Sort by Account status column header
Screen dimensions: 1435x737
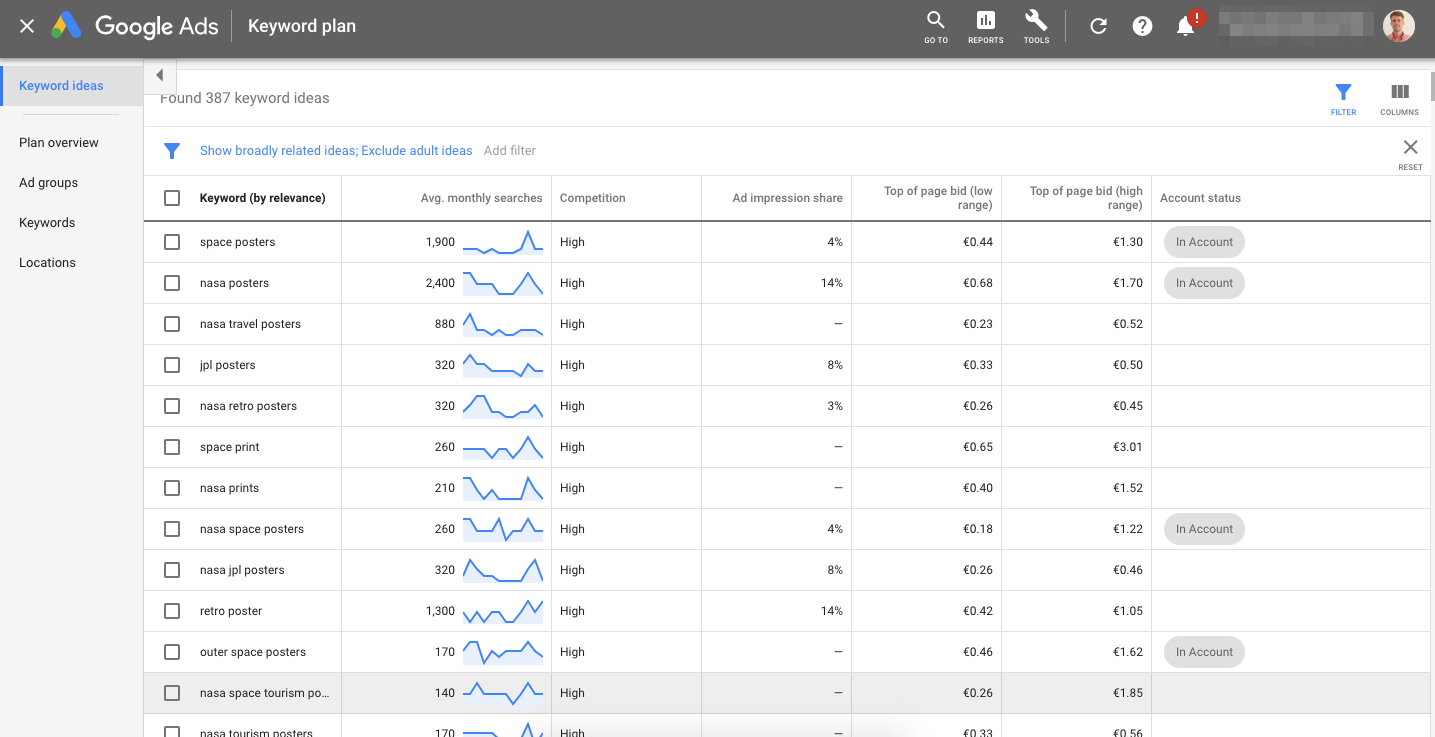tap(1200, 198)
